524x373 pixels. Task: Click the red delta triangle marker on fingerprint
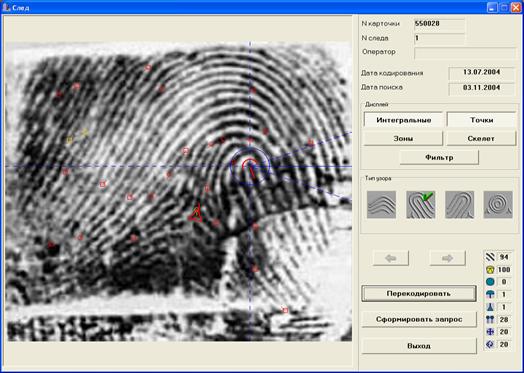tap(196, 214)
